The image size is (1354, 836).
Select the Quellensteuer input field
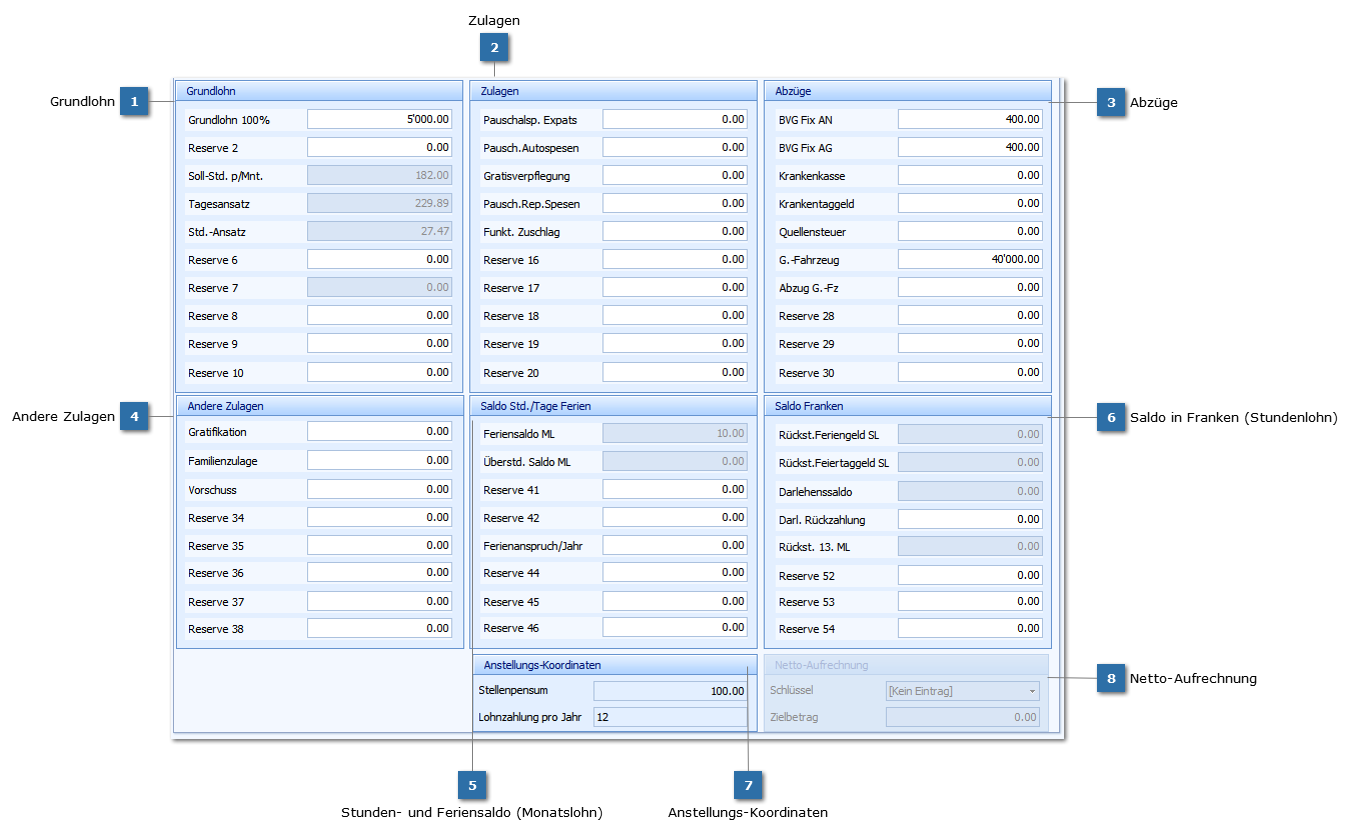969,231
